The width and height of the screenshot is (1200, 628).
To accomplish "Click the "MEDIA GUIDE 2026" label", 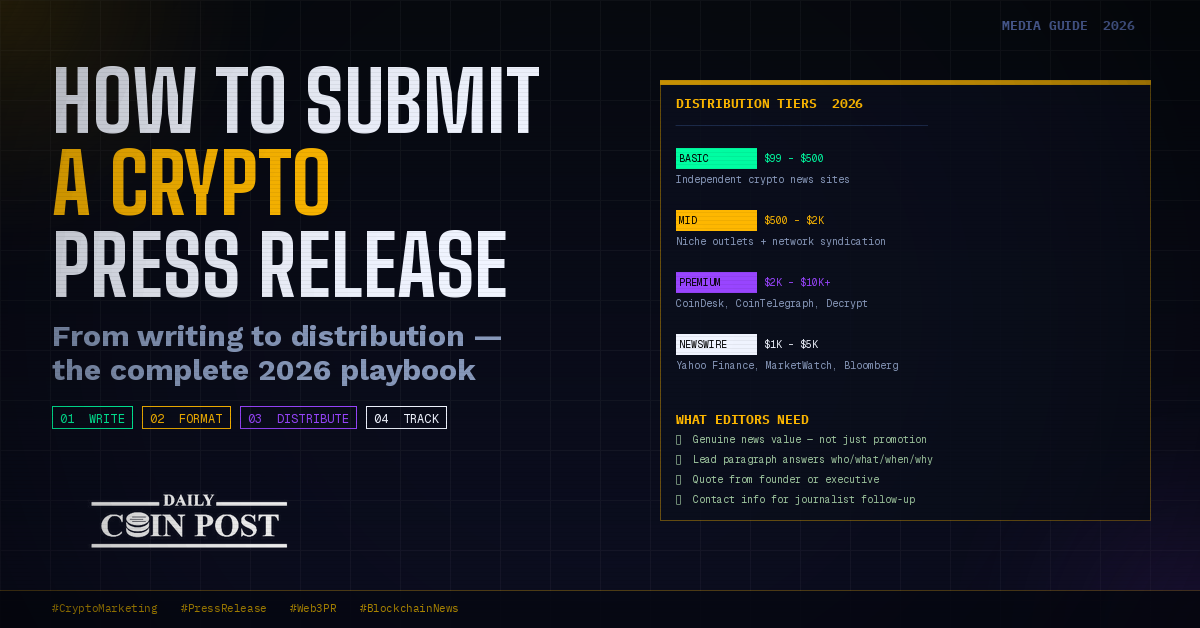I will (1068, 26).
